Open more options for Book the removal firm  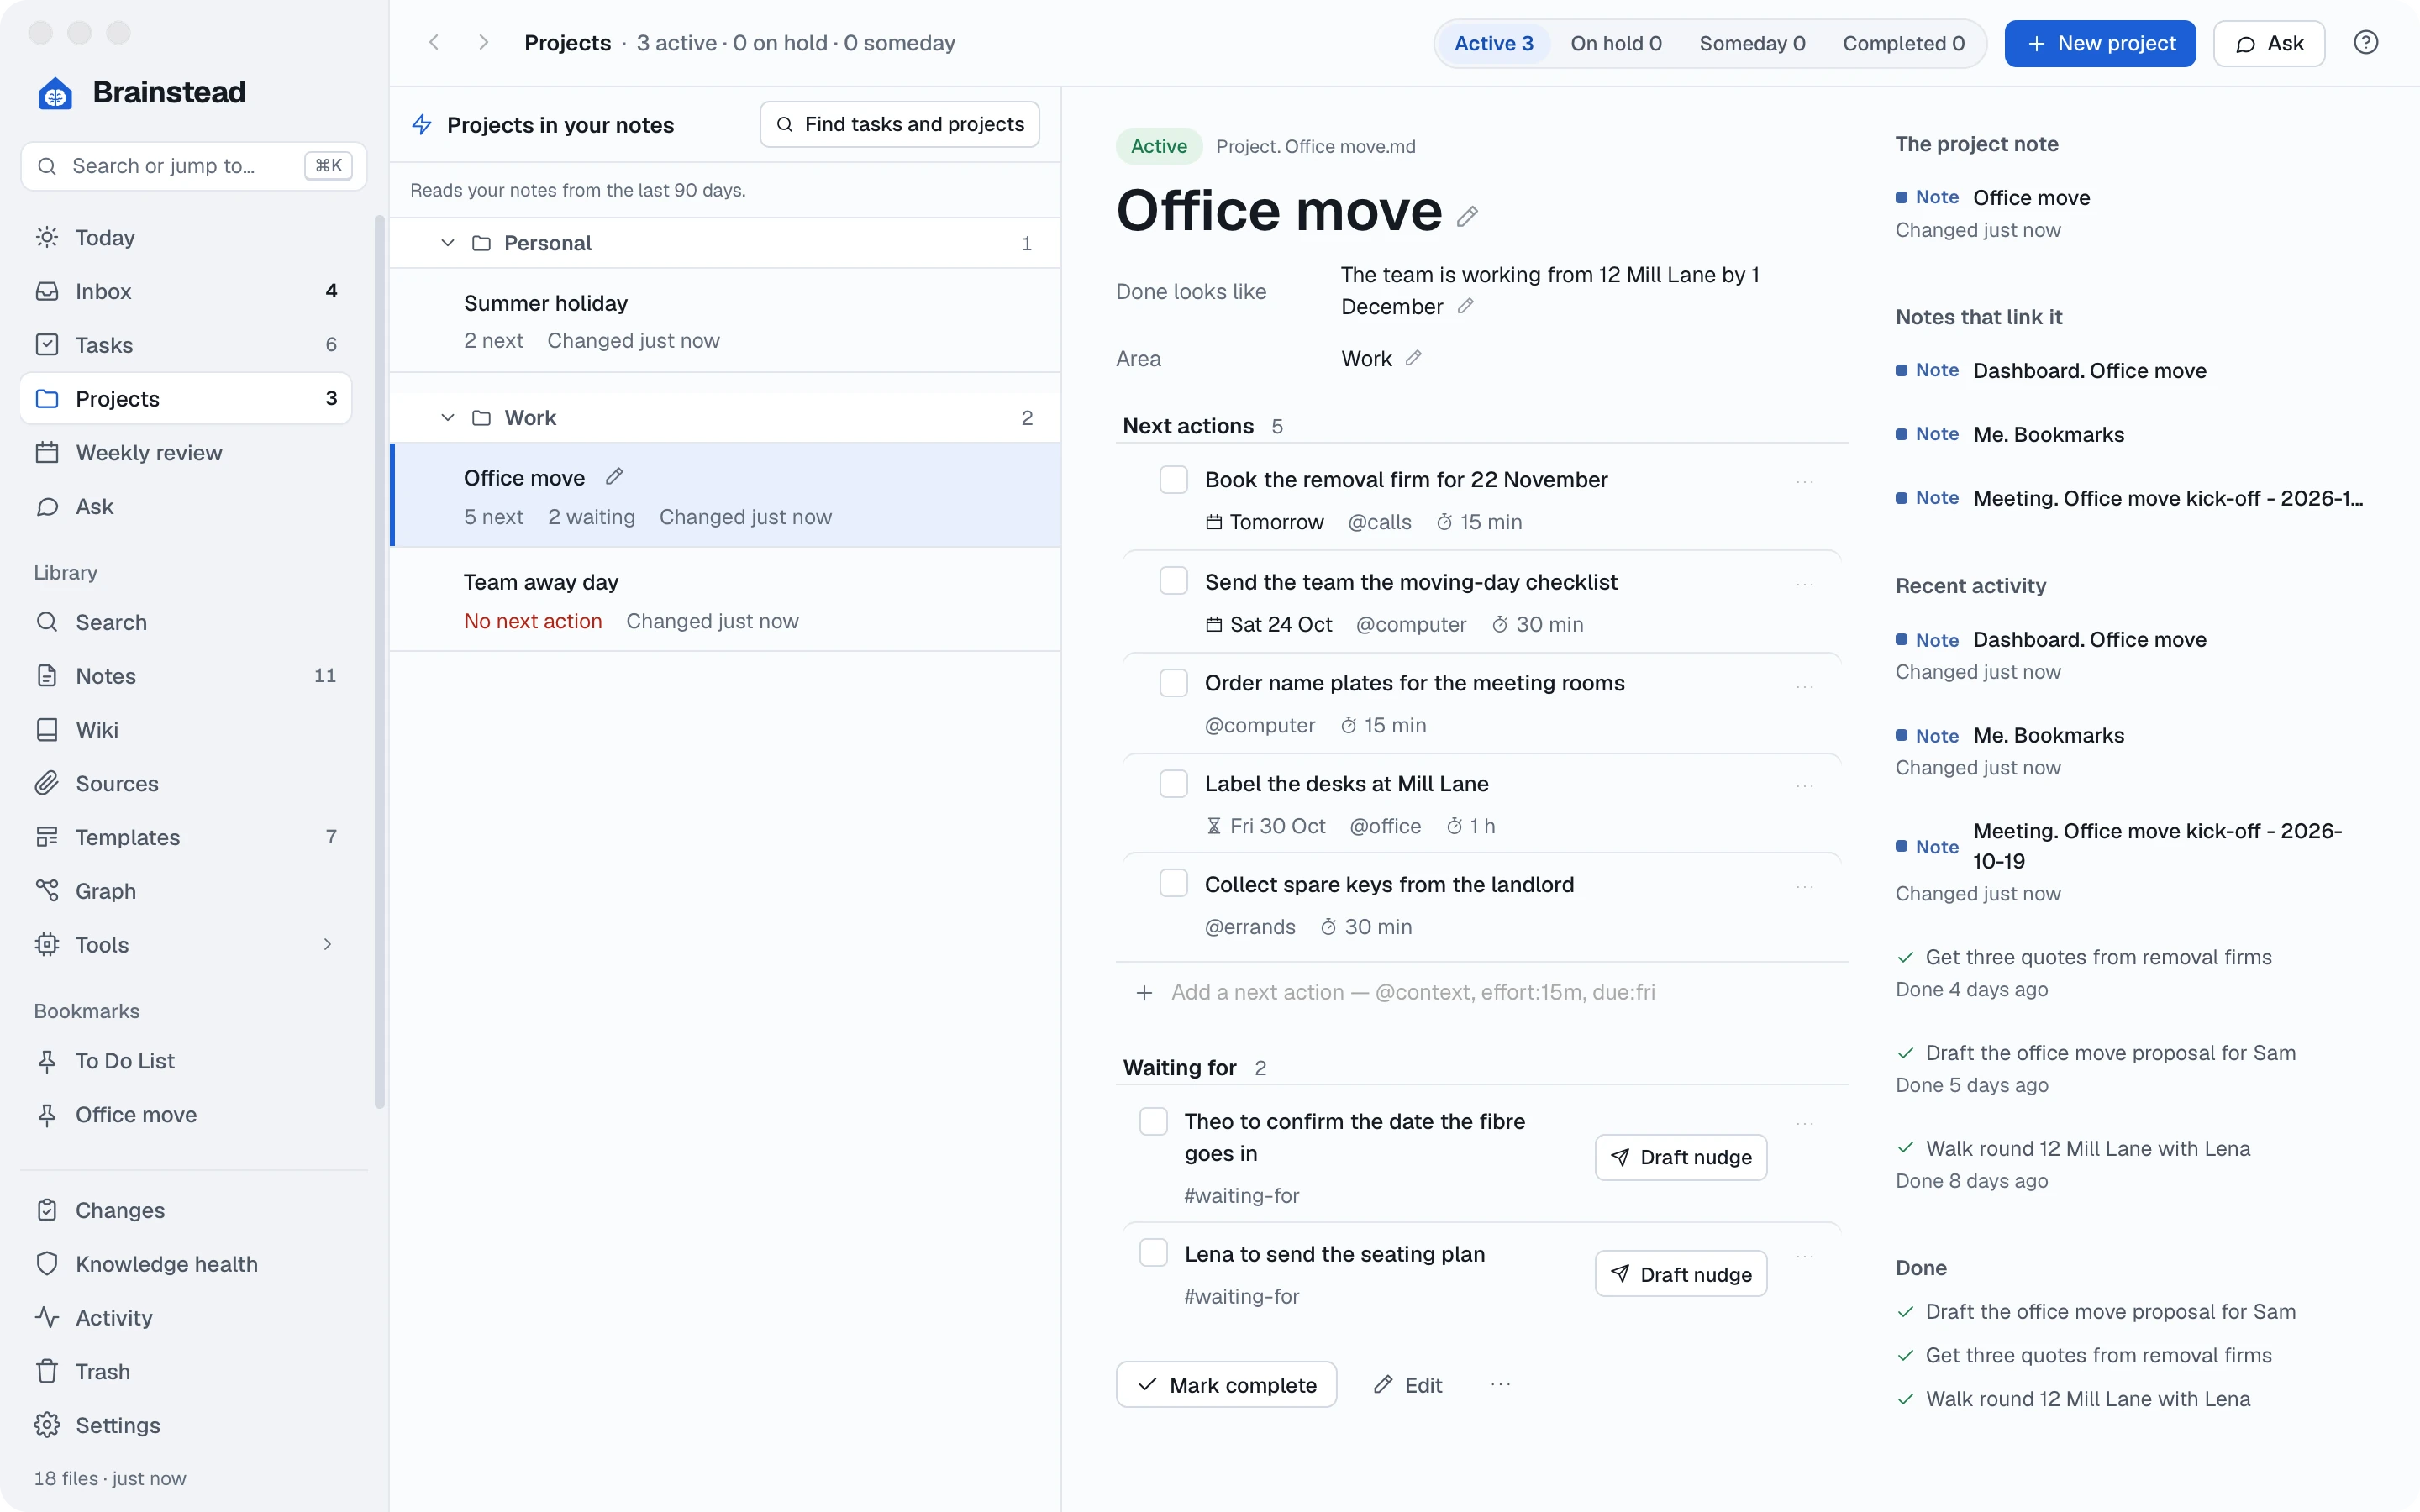(1805, 481)
